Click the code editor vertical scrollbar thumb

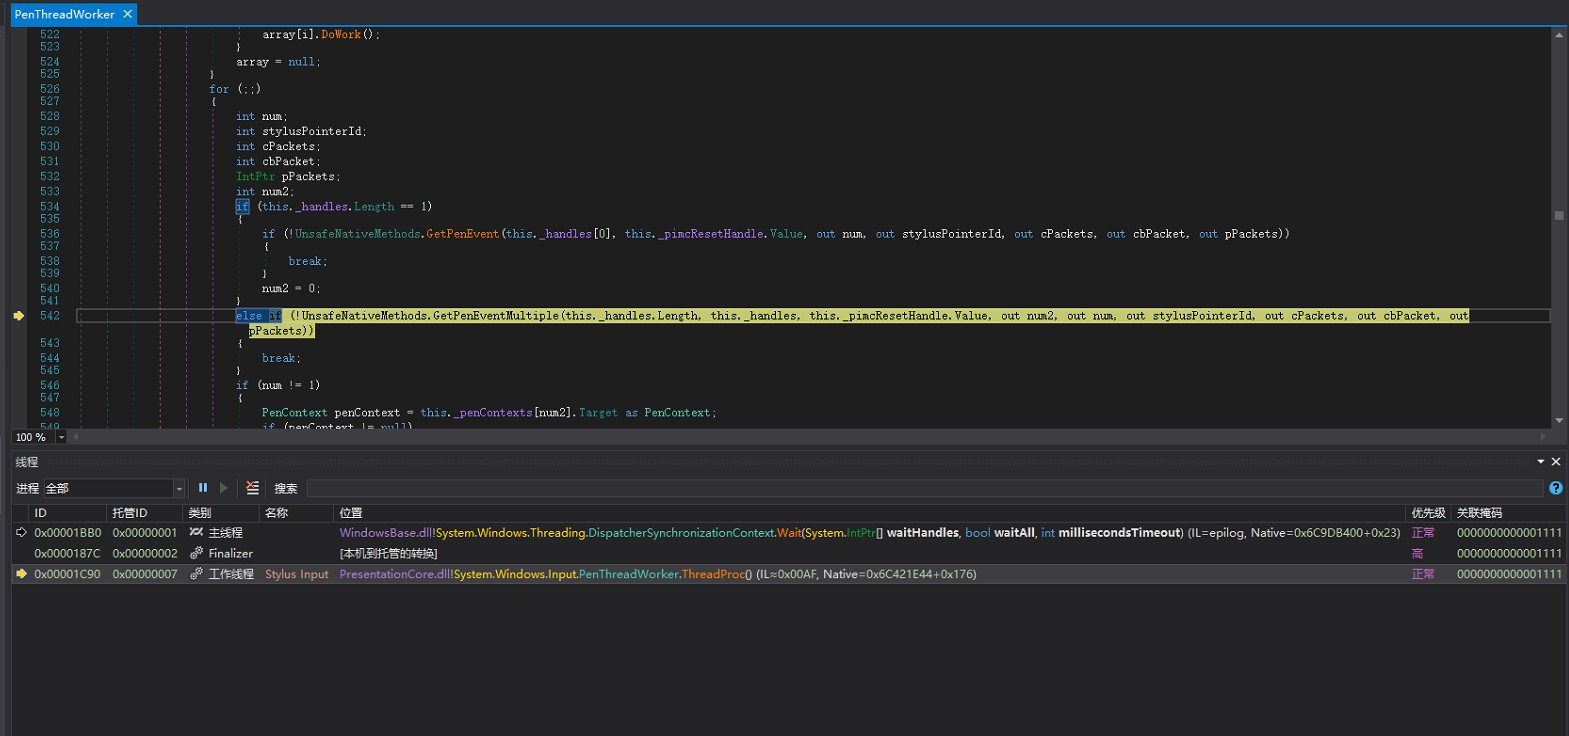pos(1558,215)
